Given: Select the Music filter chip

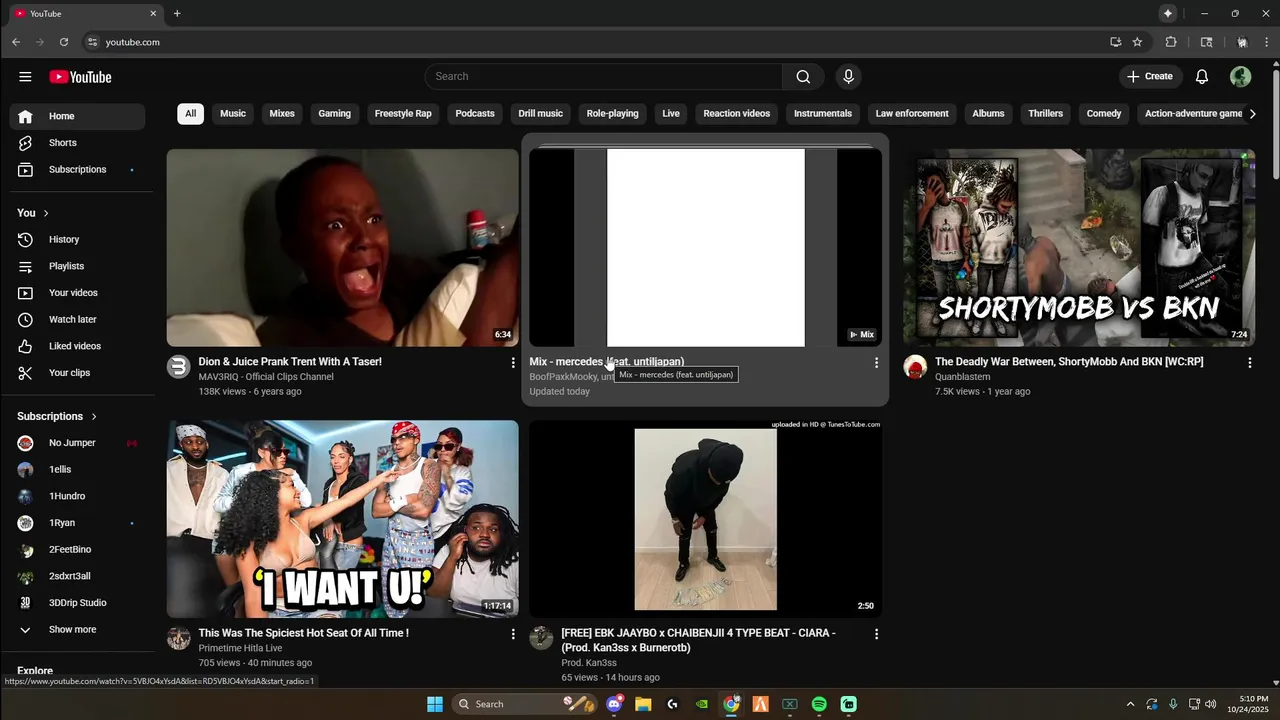Looking at the screenshot, I should pos(233,114).
